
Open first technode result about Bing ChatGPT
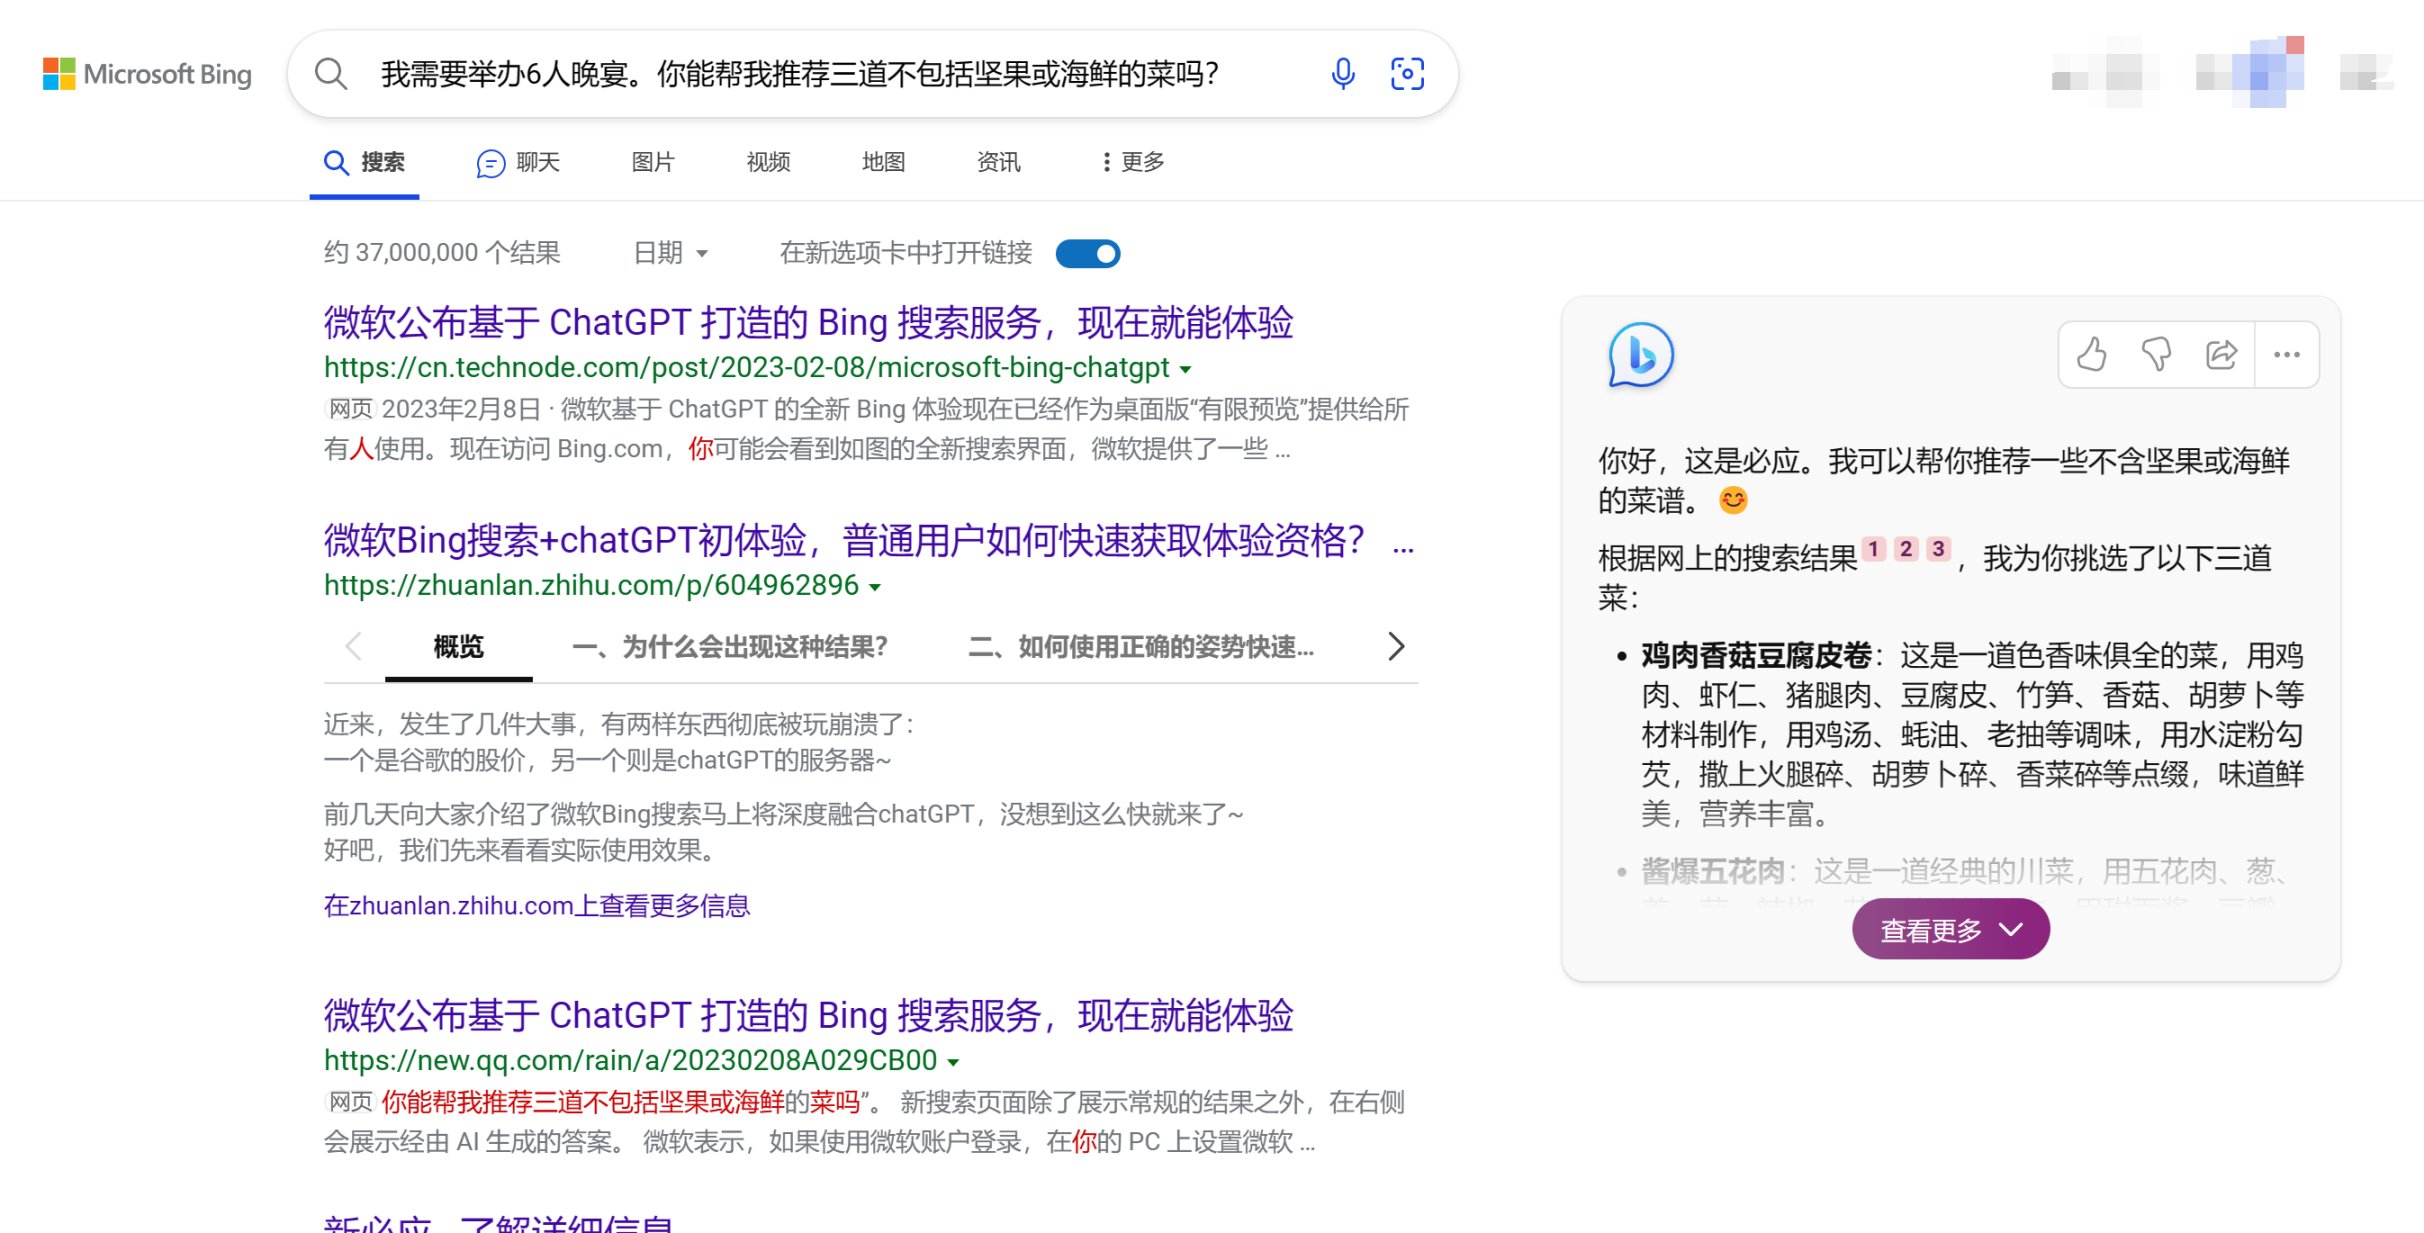point(808,323)
